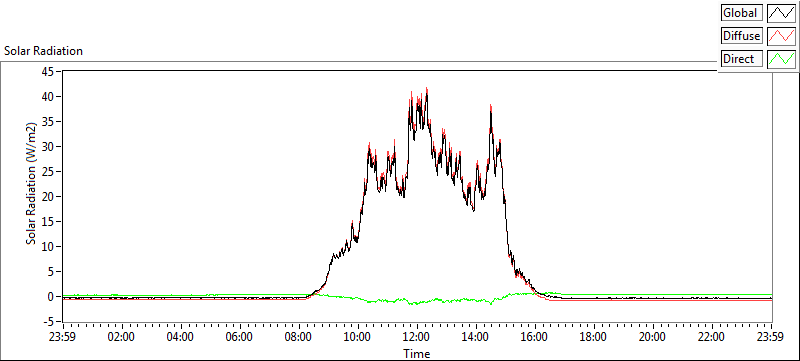Click the 25 y-axis tick value

47,171
